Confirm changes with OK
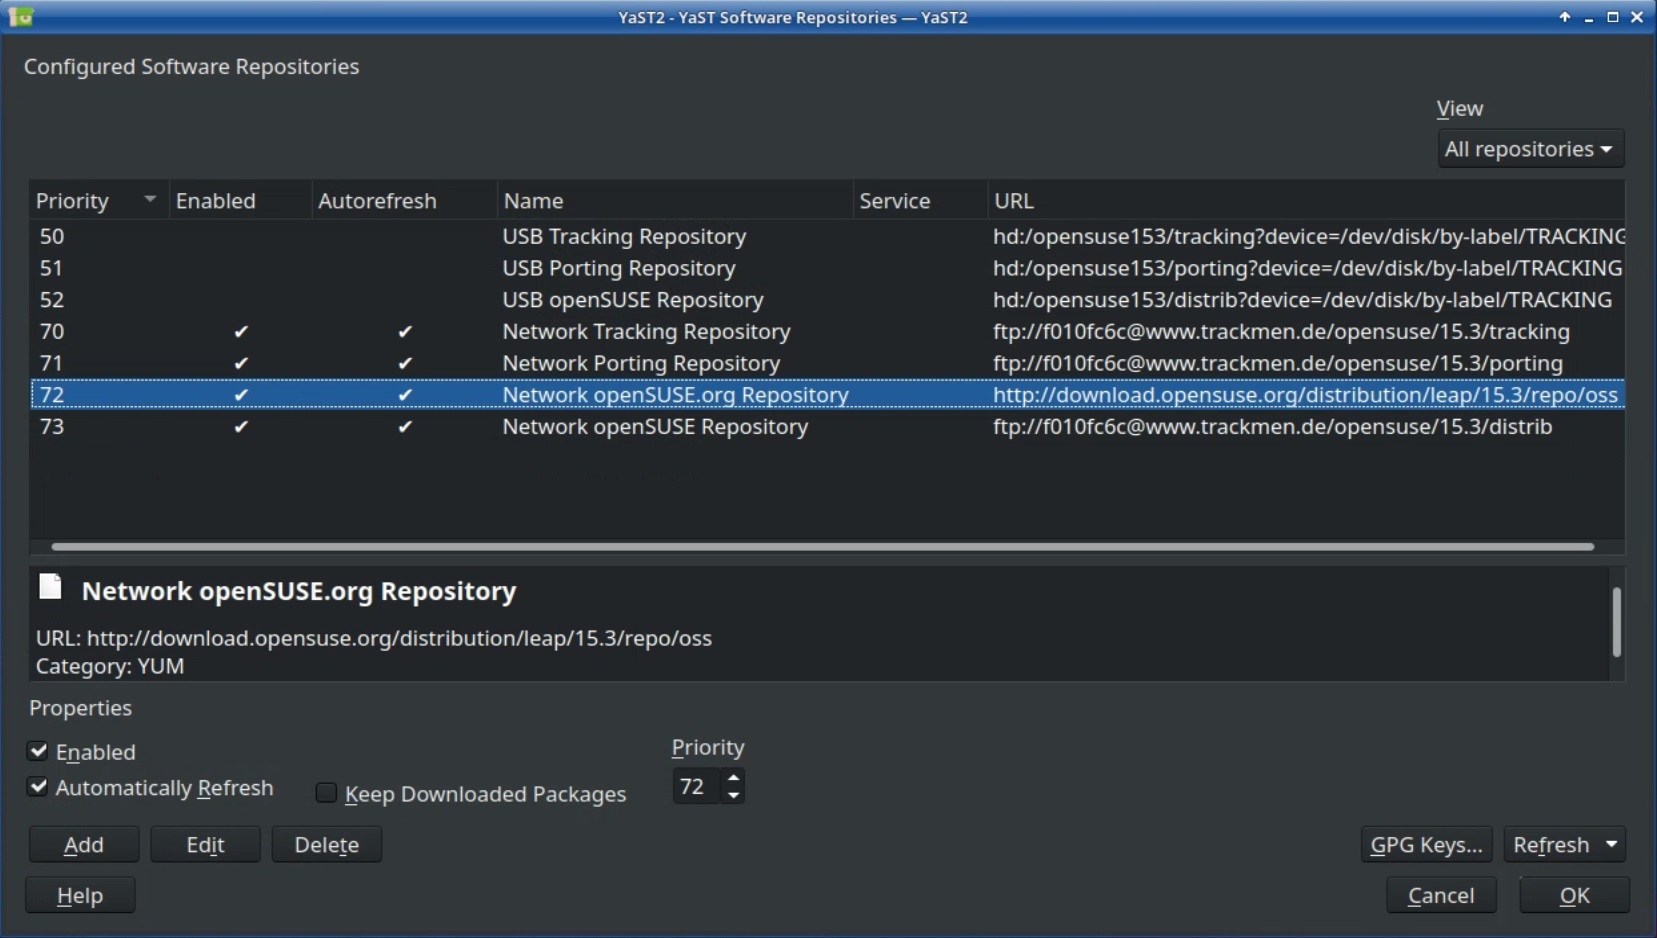This screenshot has width=1657, height=938. coord(1575,895)
